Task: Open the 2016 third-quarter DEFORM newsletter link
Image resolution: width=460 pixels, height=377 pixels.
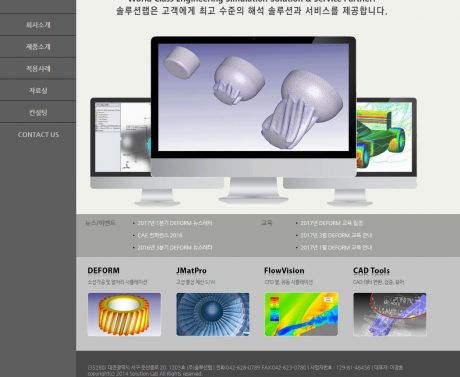Action: pos(175,248)
